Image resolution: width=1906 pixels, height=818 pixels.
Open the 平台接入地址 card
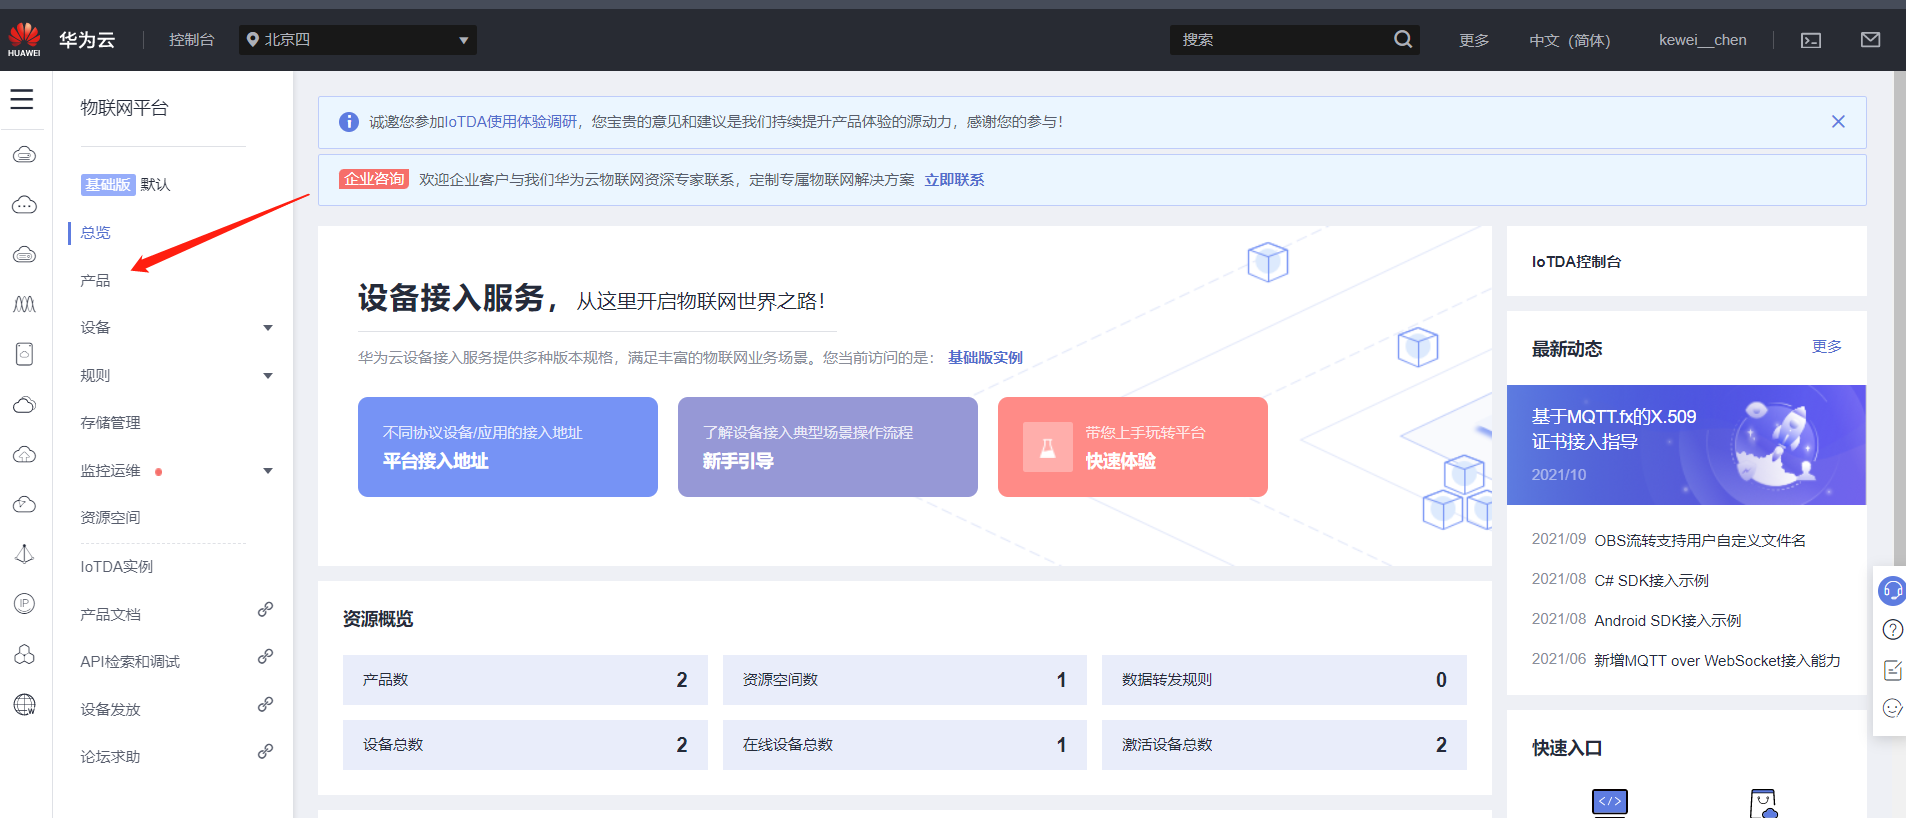(508, 447)
